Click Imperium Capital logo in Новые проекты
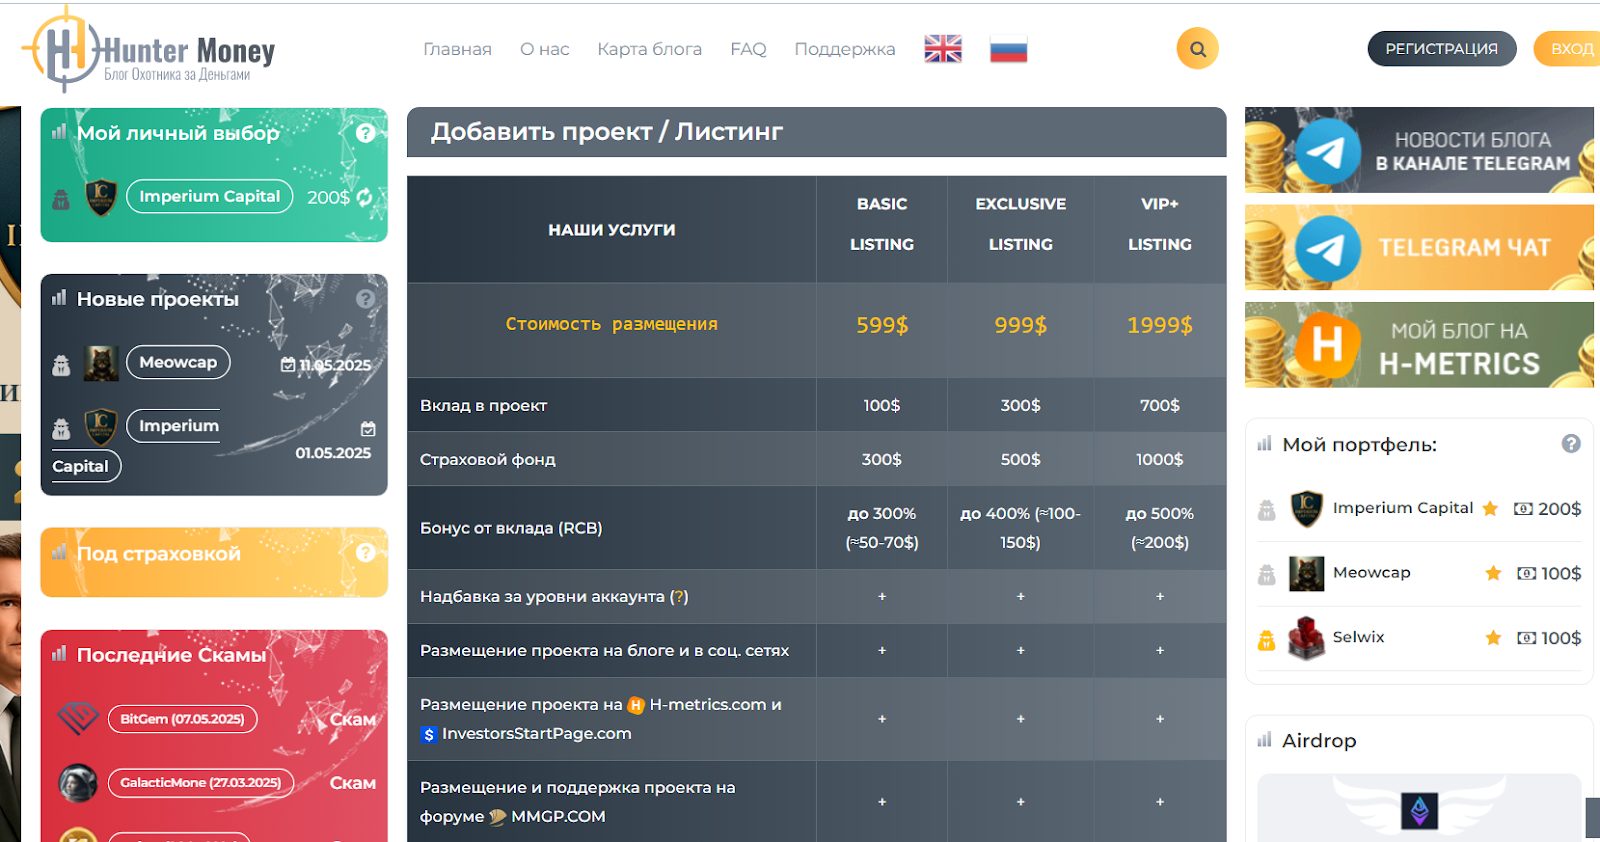This screenshot has height=842, width=1600. click(101, 426)
